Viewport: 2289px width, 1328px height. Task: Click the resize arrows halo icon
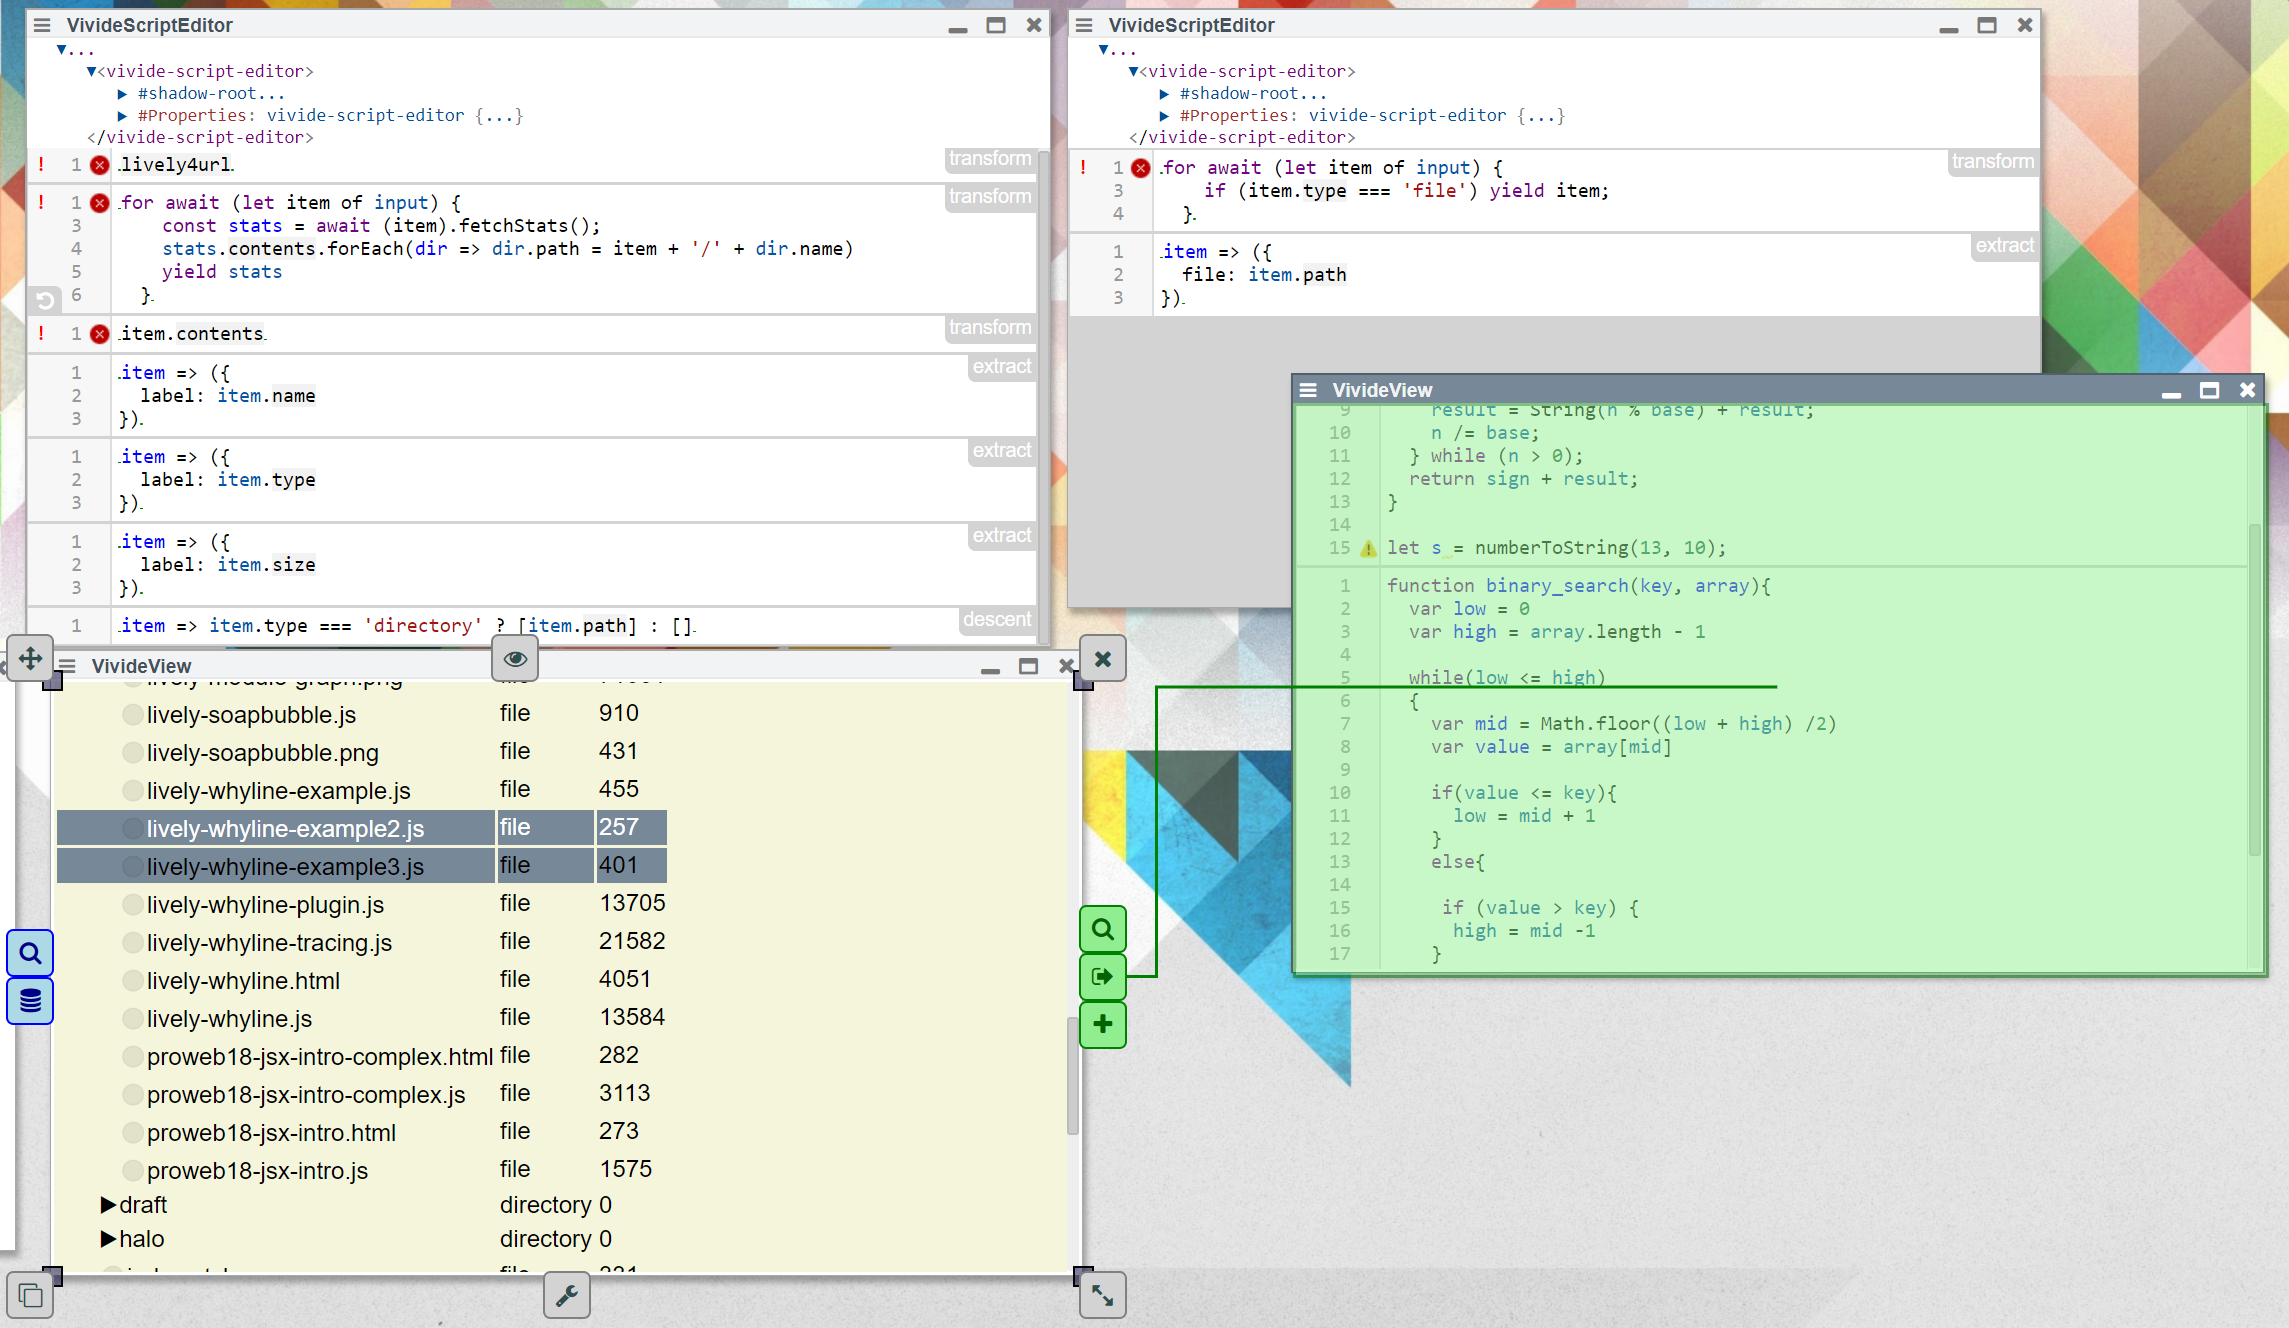1102,1295
